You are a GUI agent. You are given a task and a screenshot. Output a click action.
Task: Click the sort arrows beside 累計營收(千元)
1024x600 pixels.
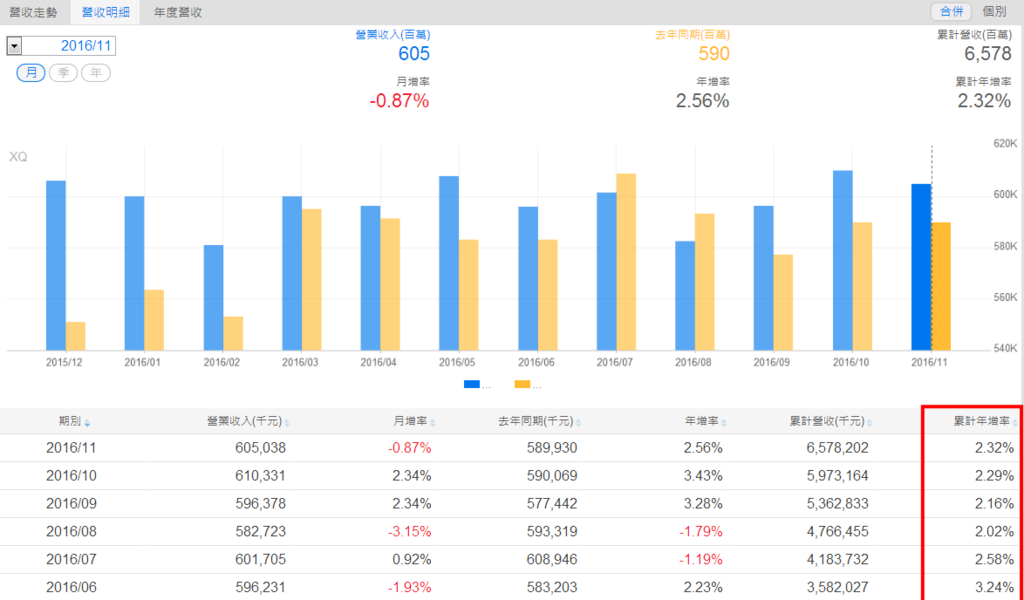pyautogui.click(x=870, y=423)
